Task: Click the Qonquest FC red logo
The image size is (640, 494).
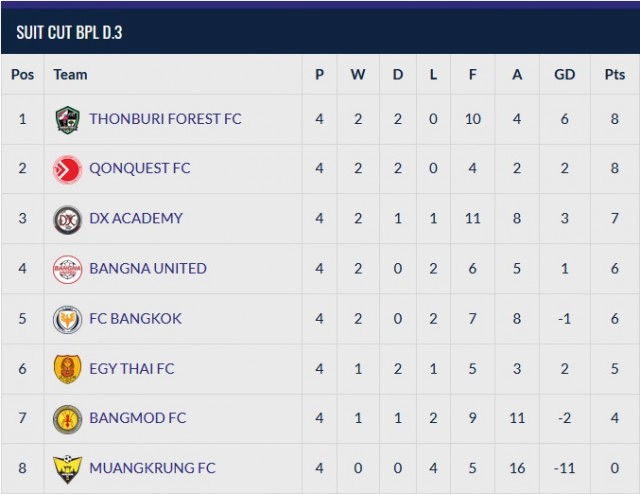Action: tap(68, 169)
